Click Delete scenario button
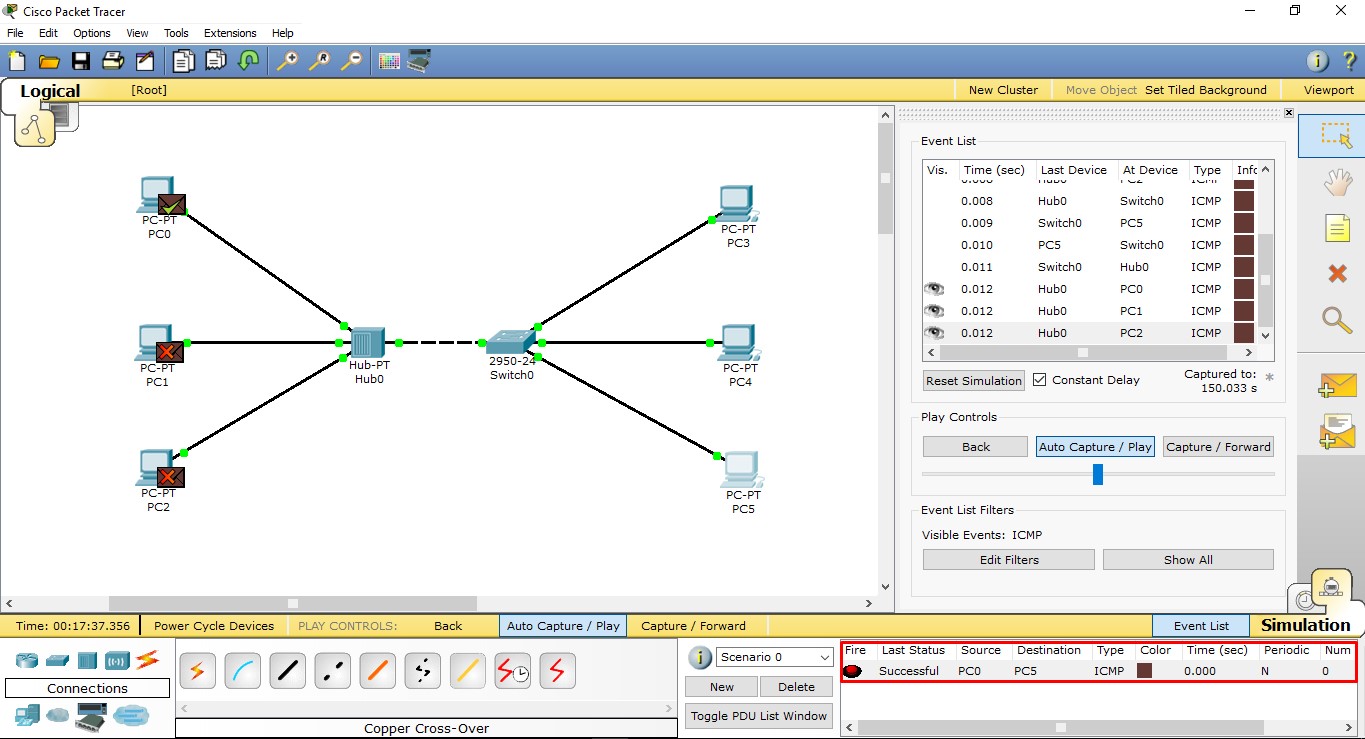Screen dimensions: 1365x739 796,687
